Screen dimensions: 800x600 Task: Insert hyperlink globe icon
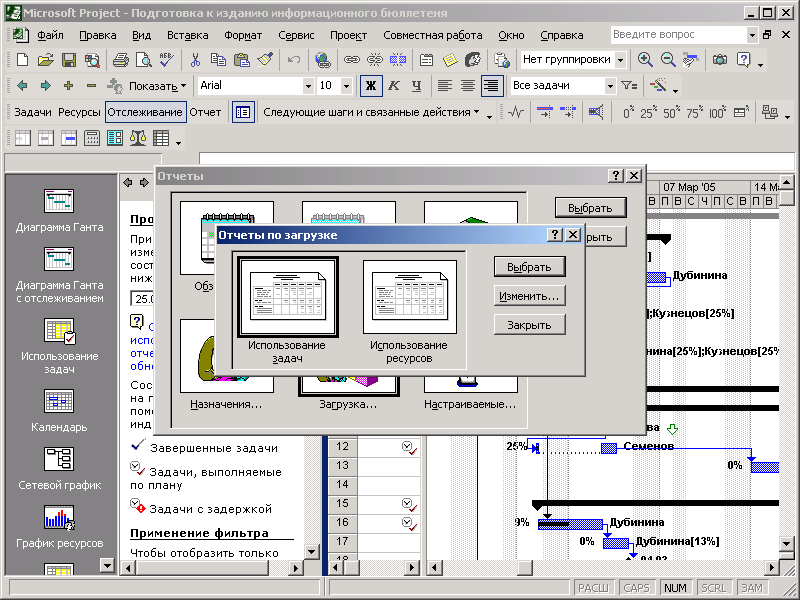(x=322, y=60)
